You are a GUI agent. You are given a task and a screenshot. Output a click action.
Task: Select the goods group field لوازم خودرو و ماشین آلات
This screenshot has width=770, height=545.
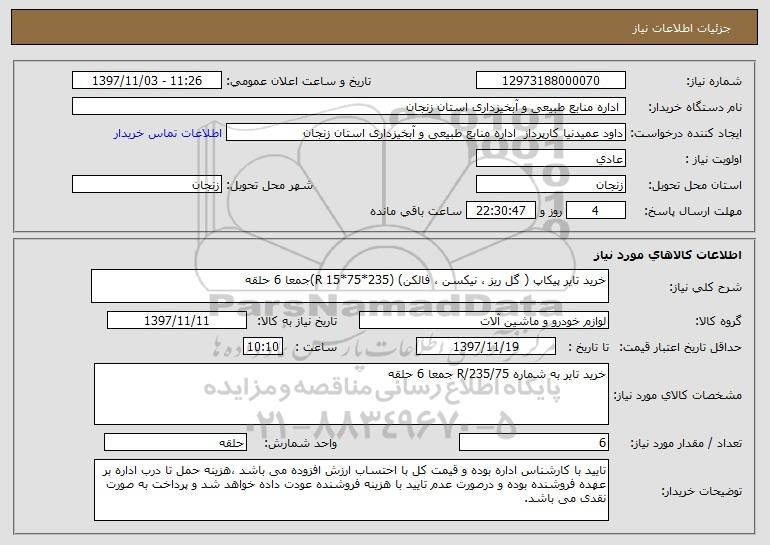point(484,320)
